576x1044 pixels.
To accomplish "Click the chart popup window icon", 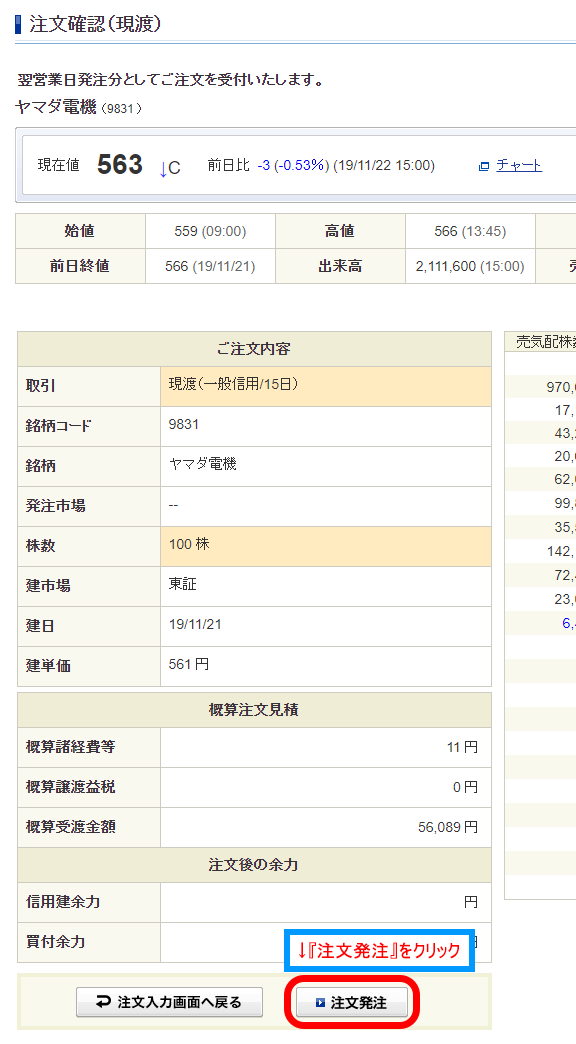I will click(484, 166).
